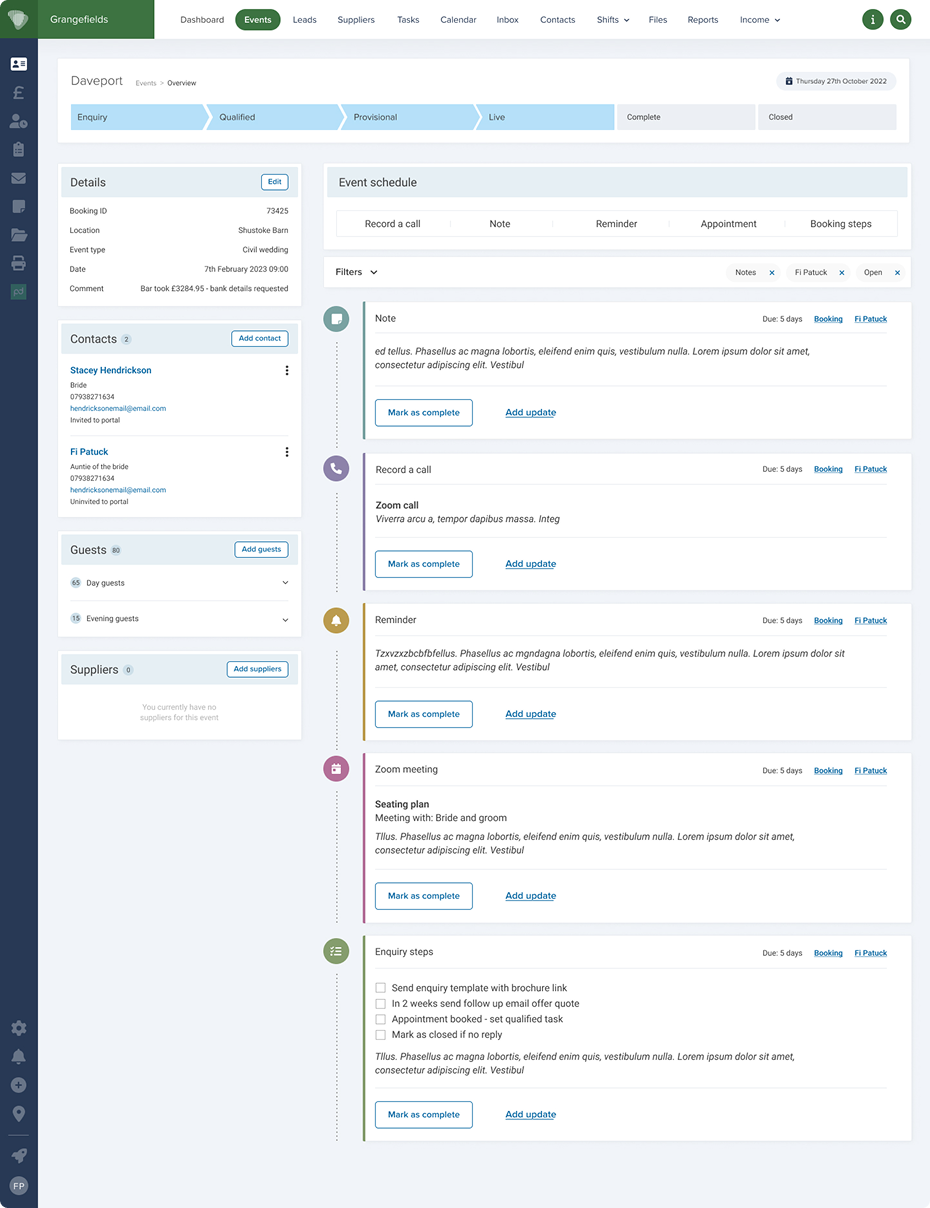Click the Reminder bell timeline icon
Viewport: 930px width, 1208px height.
336,620
